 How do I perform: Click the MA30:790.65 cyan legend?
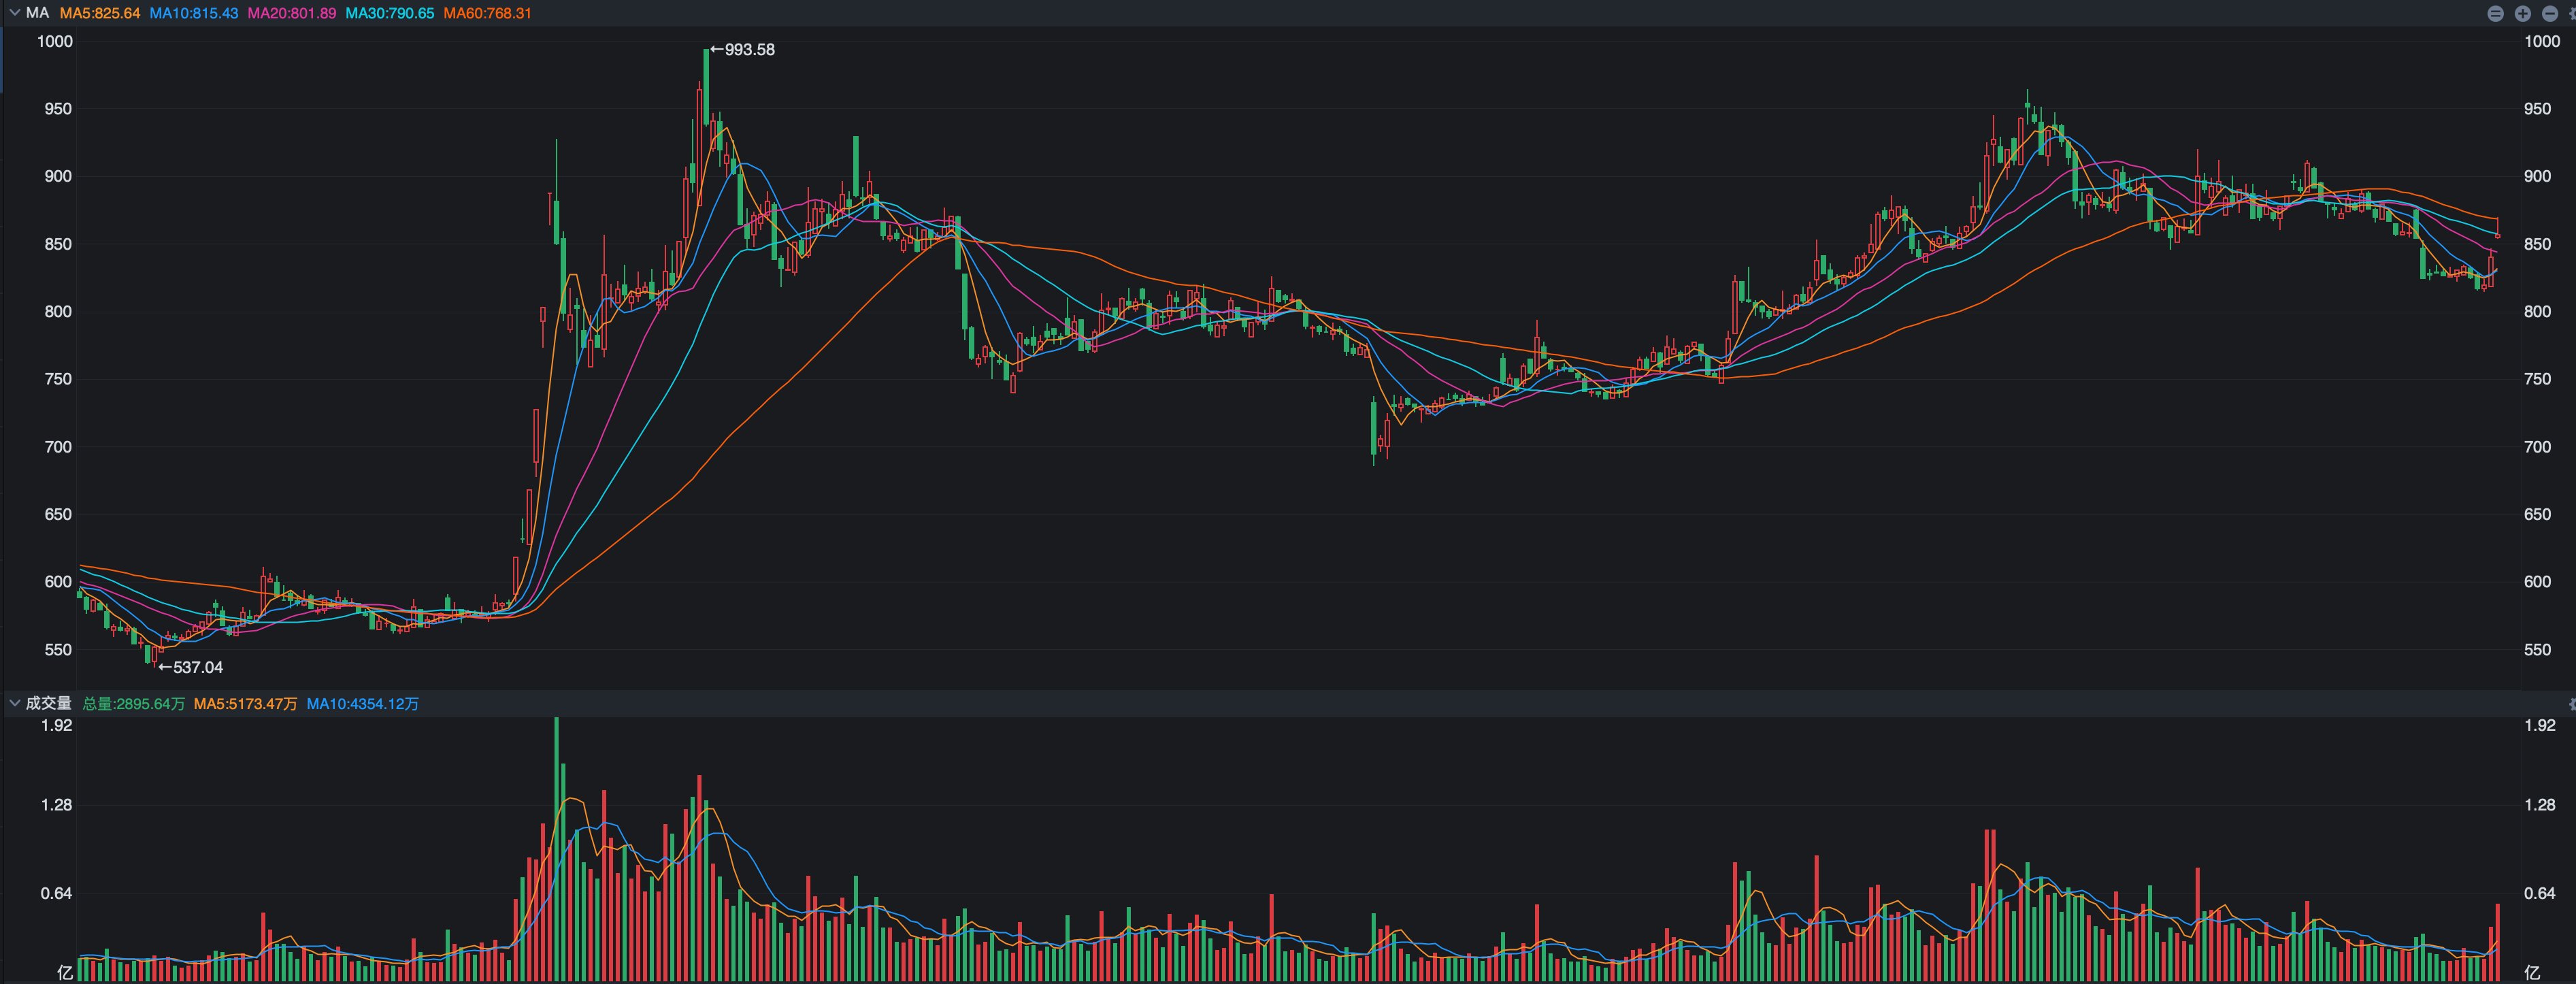390,13
